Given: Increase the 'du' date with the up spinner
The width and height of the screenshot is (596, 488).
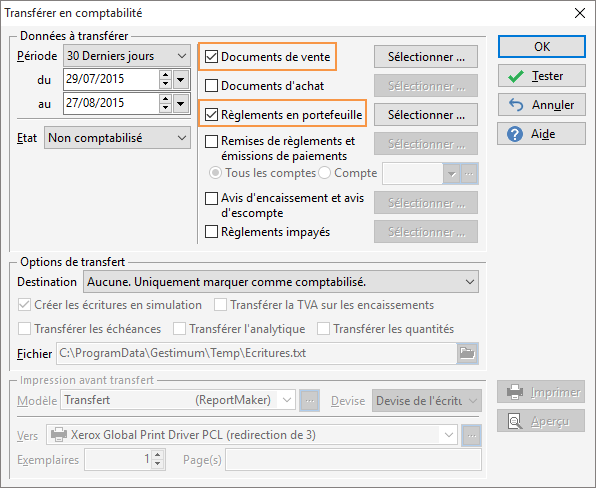Looking at the screenshot, I should click(165, 74).
